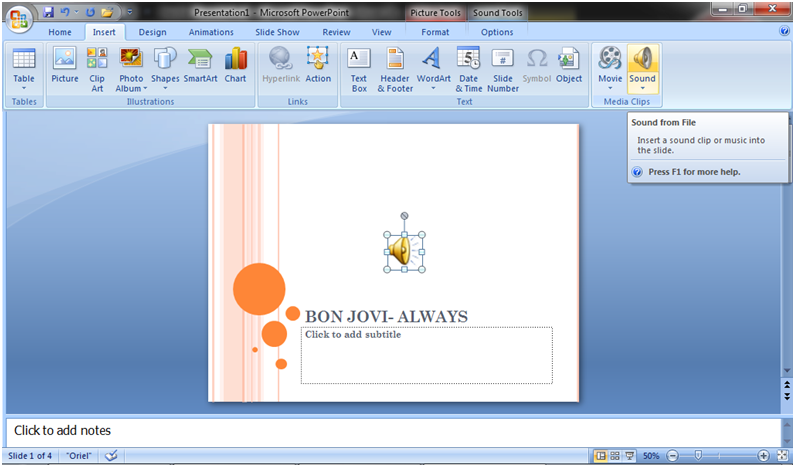Undo last action in quick access toolbar
Image resolution: width=795 pixels, height=467 pixels.
coord(65,12)
